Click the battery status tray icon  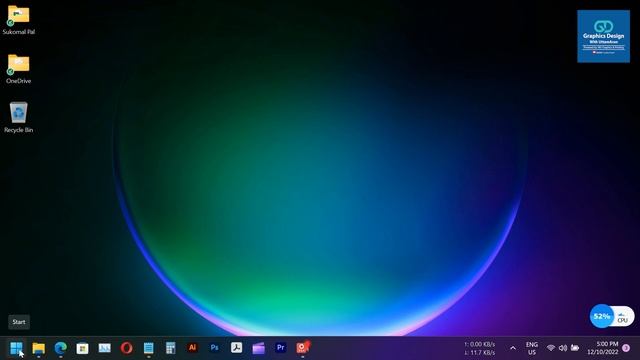pos(575,348)
